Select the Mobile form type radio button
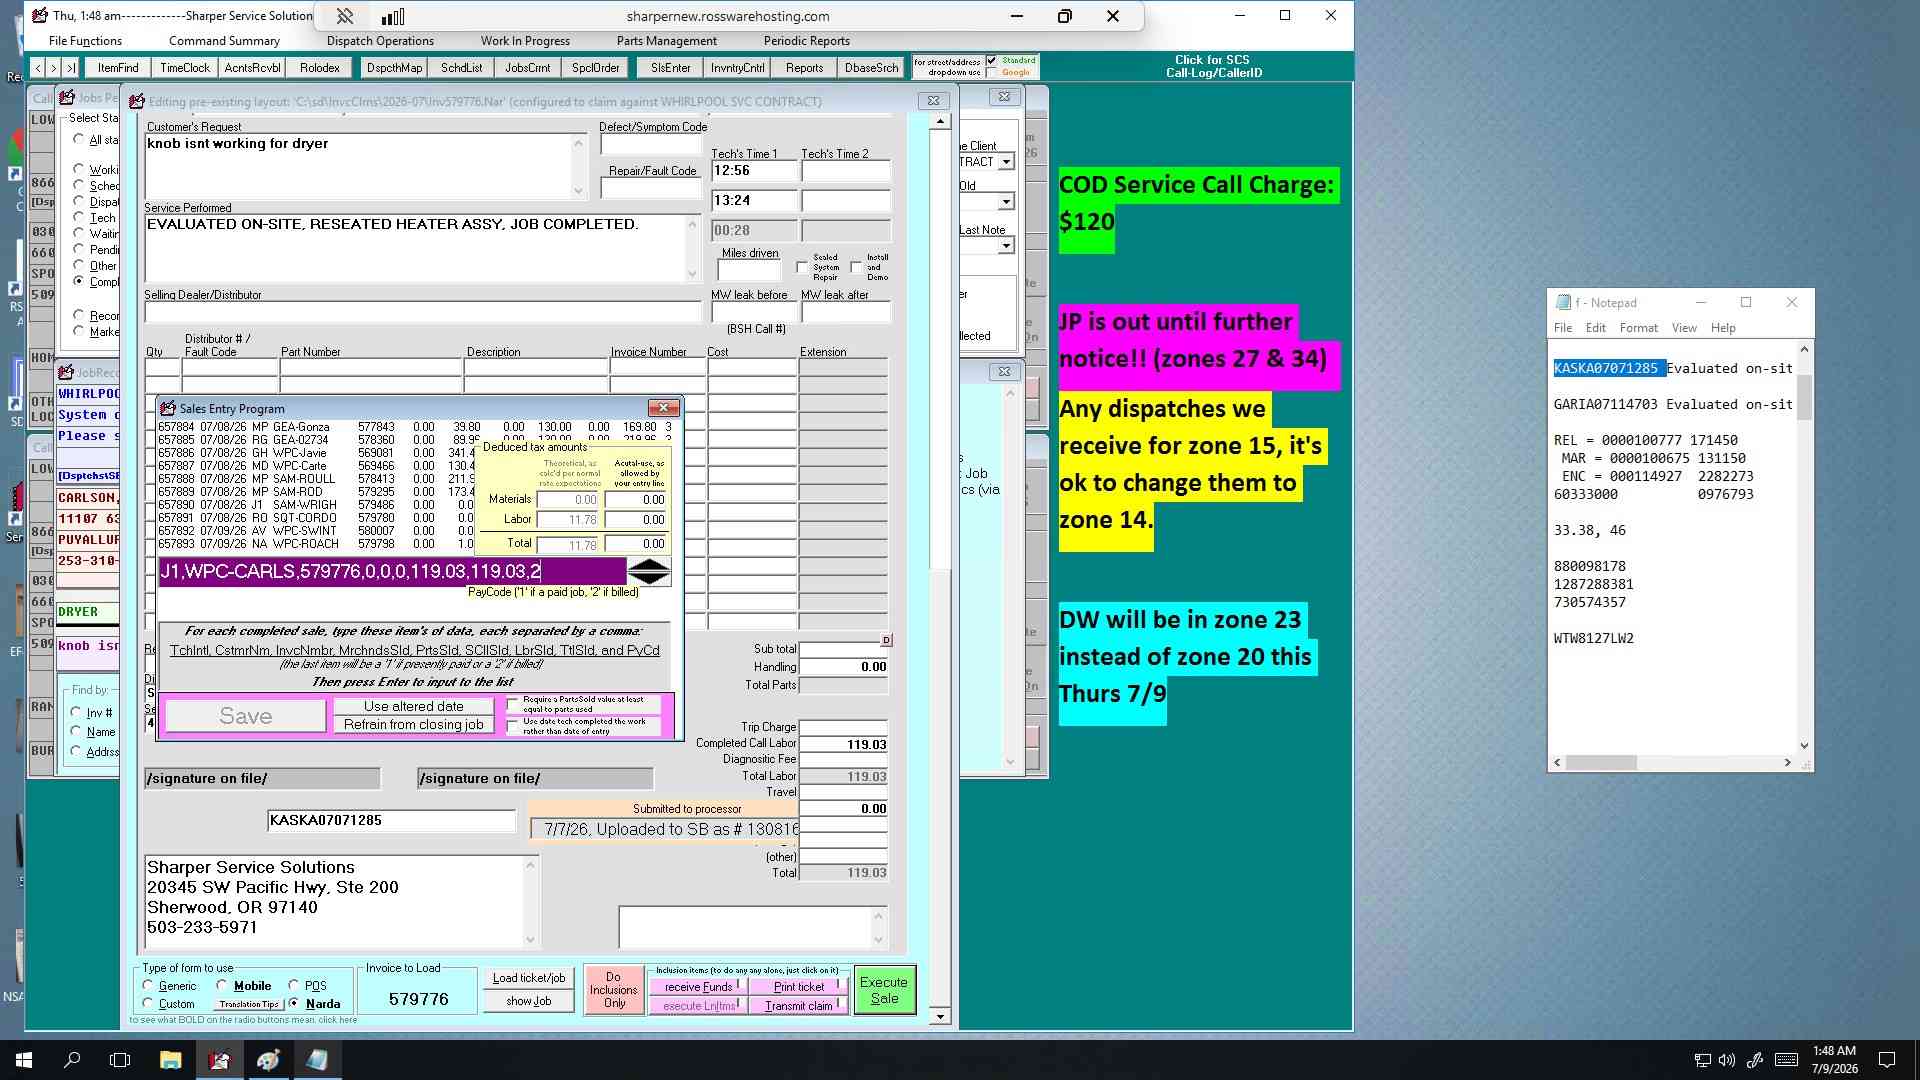1920x1080 pixels. pos(222,985)
